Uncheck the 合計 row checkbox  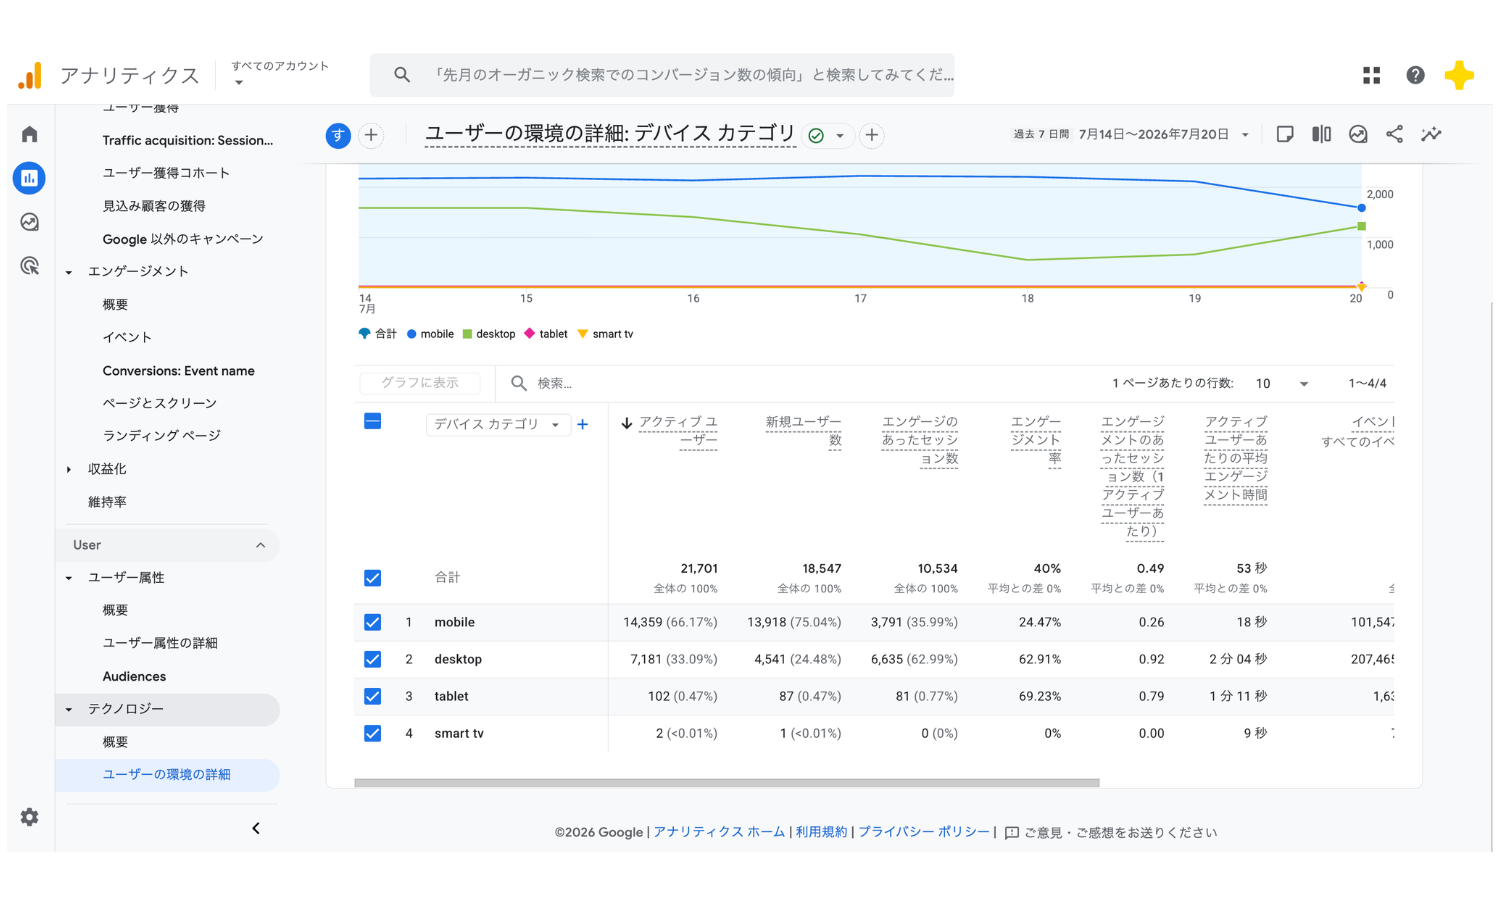click(x=372, y=578)
